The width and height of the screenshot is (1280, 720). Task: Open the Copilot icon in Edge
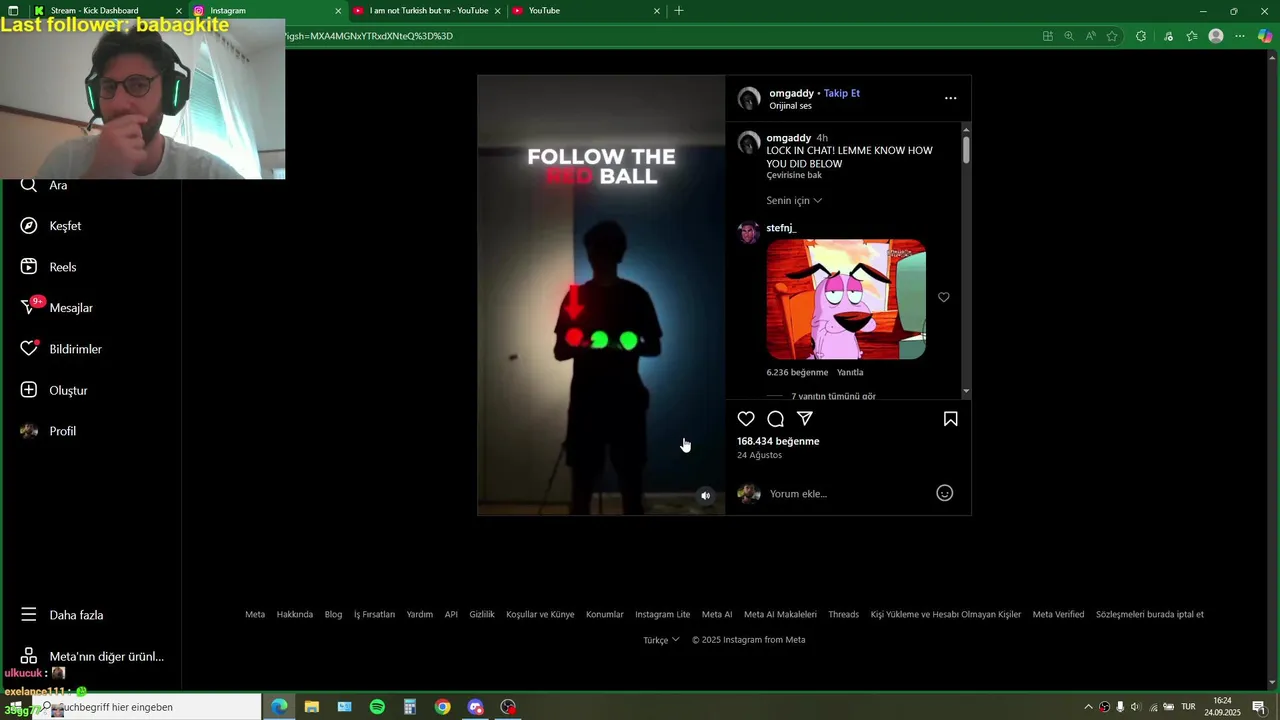pyautogui.click(x=1265, y=36)
